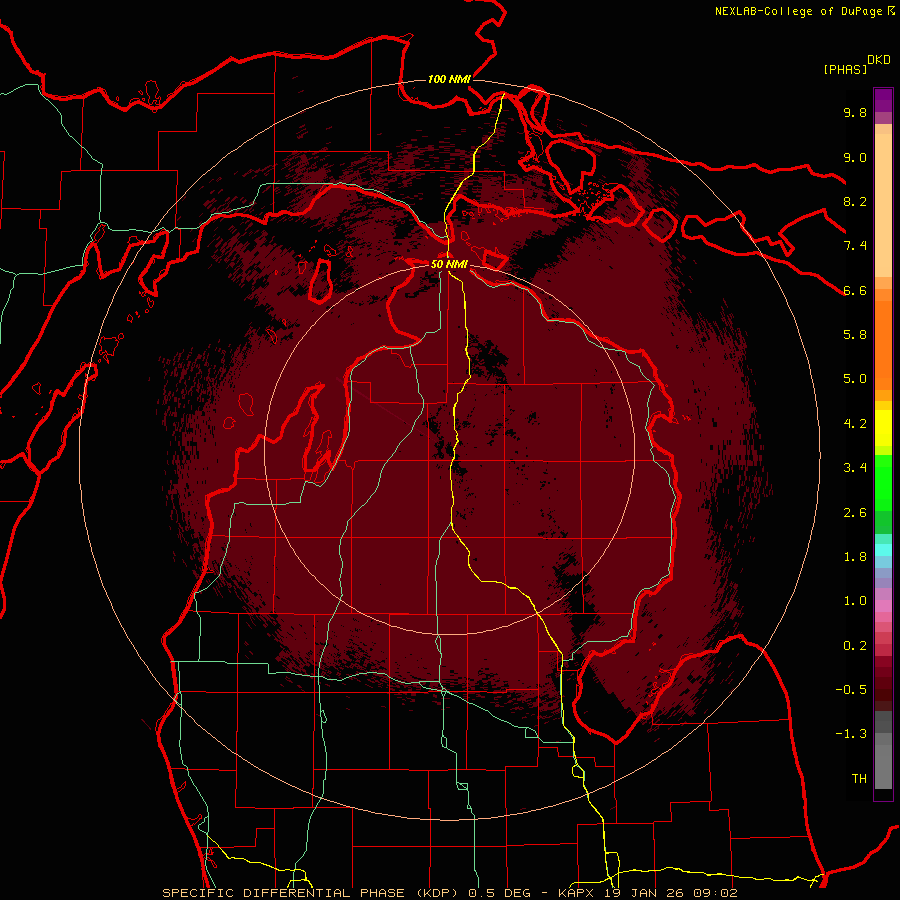Viewport: 900px width, 900px height.
Task: Click the -0.5 value on the color scale
Action: [x=851, y=690]
